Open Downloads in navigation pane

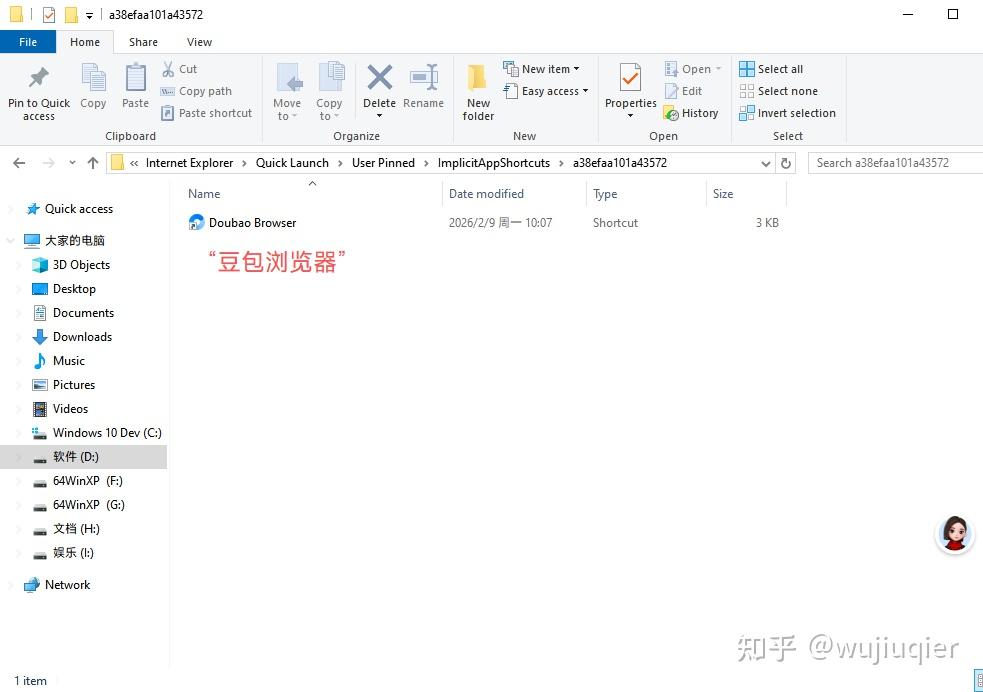point(82,337)
